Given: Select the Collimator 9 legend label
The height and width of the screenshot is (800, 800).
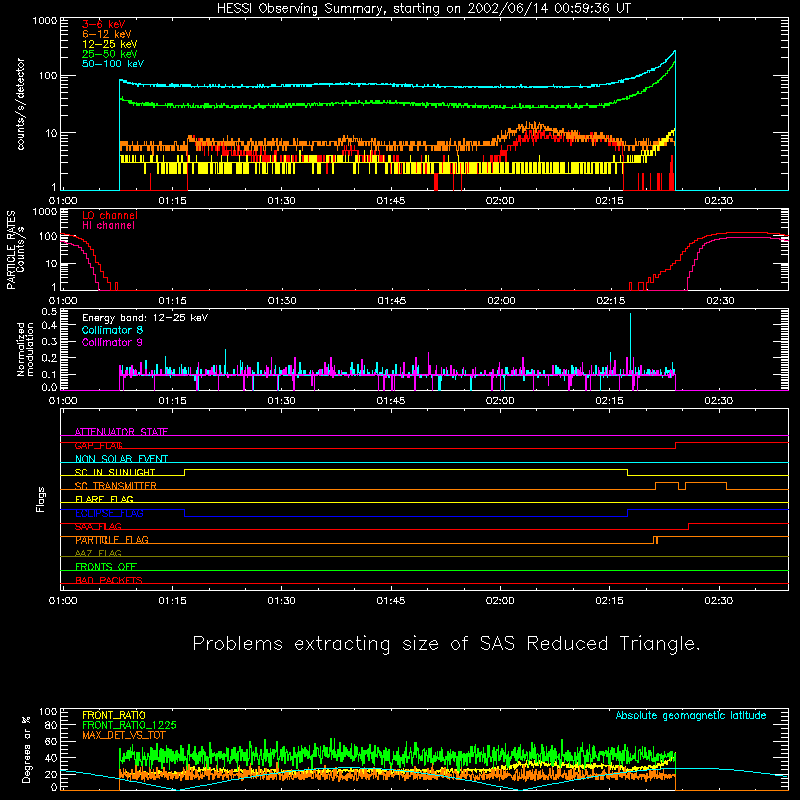Looking at the screenshot, I should 112,342.
